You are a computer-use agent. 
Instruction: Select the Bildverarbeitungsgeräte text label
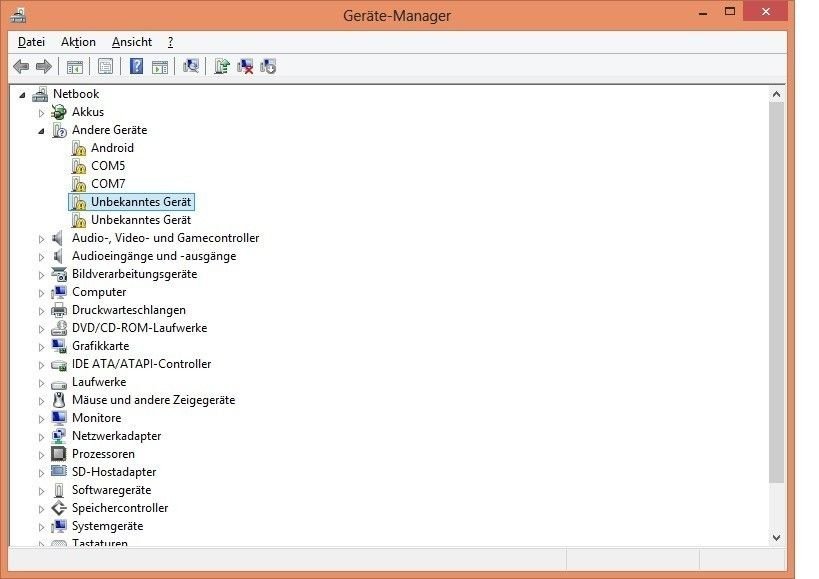pyautogui.click(x=134, y=274)
